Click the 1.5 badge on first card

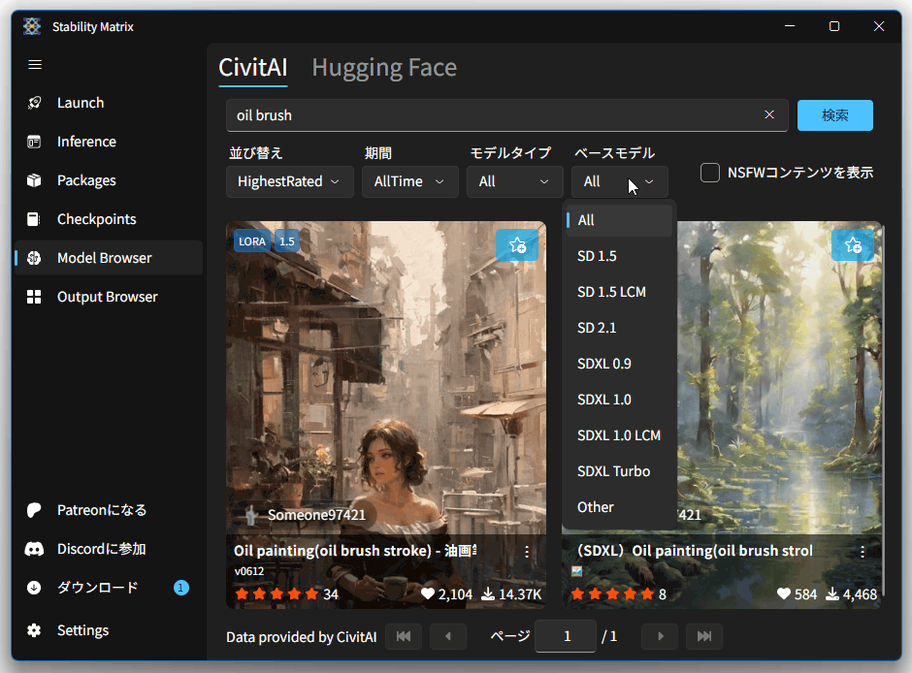287,241
